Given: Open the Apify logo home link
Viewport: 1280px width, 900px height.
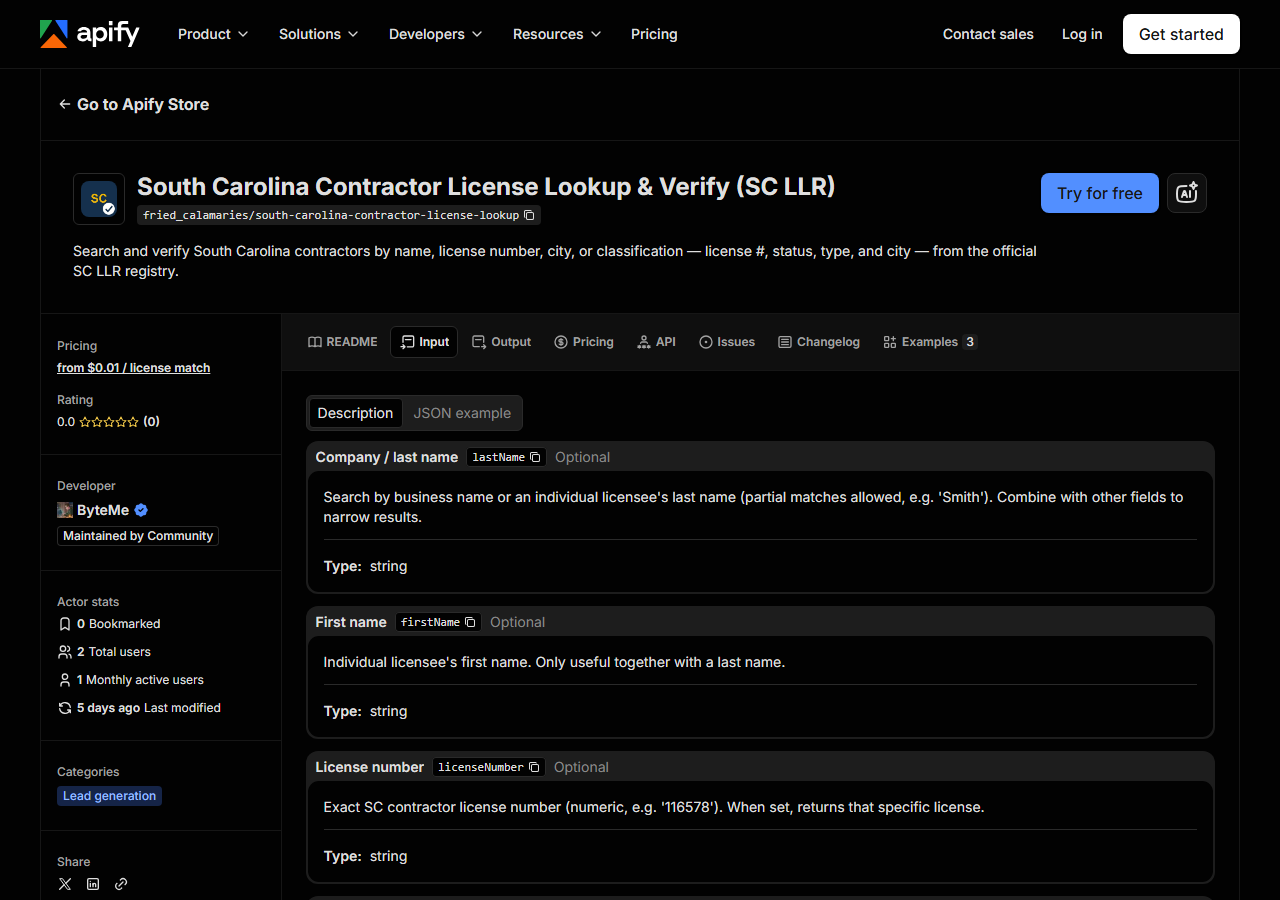Looking at the screenshot, I should coord(89,34).
